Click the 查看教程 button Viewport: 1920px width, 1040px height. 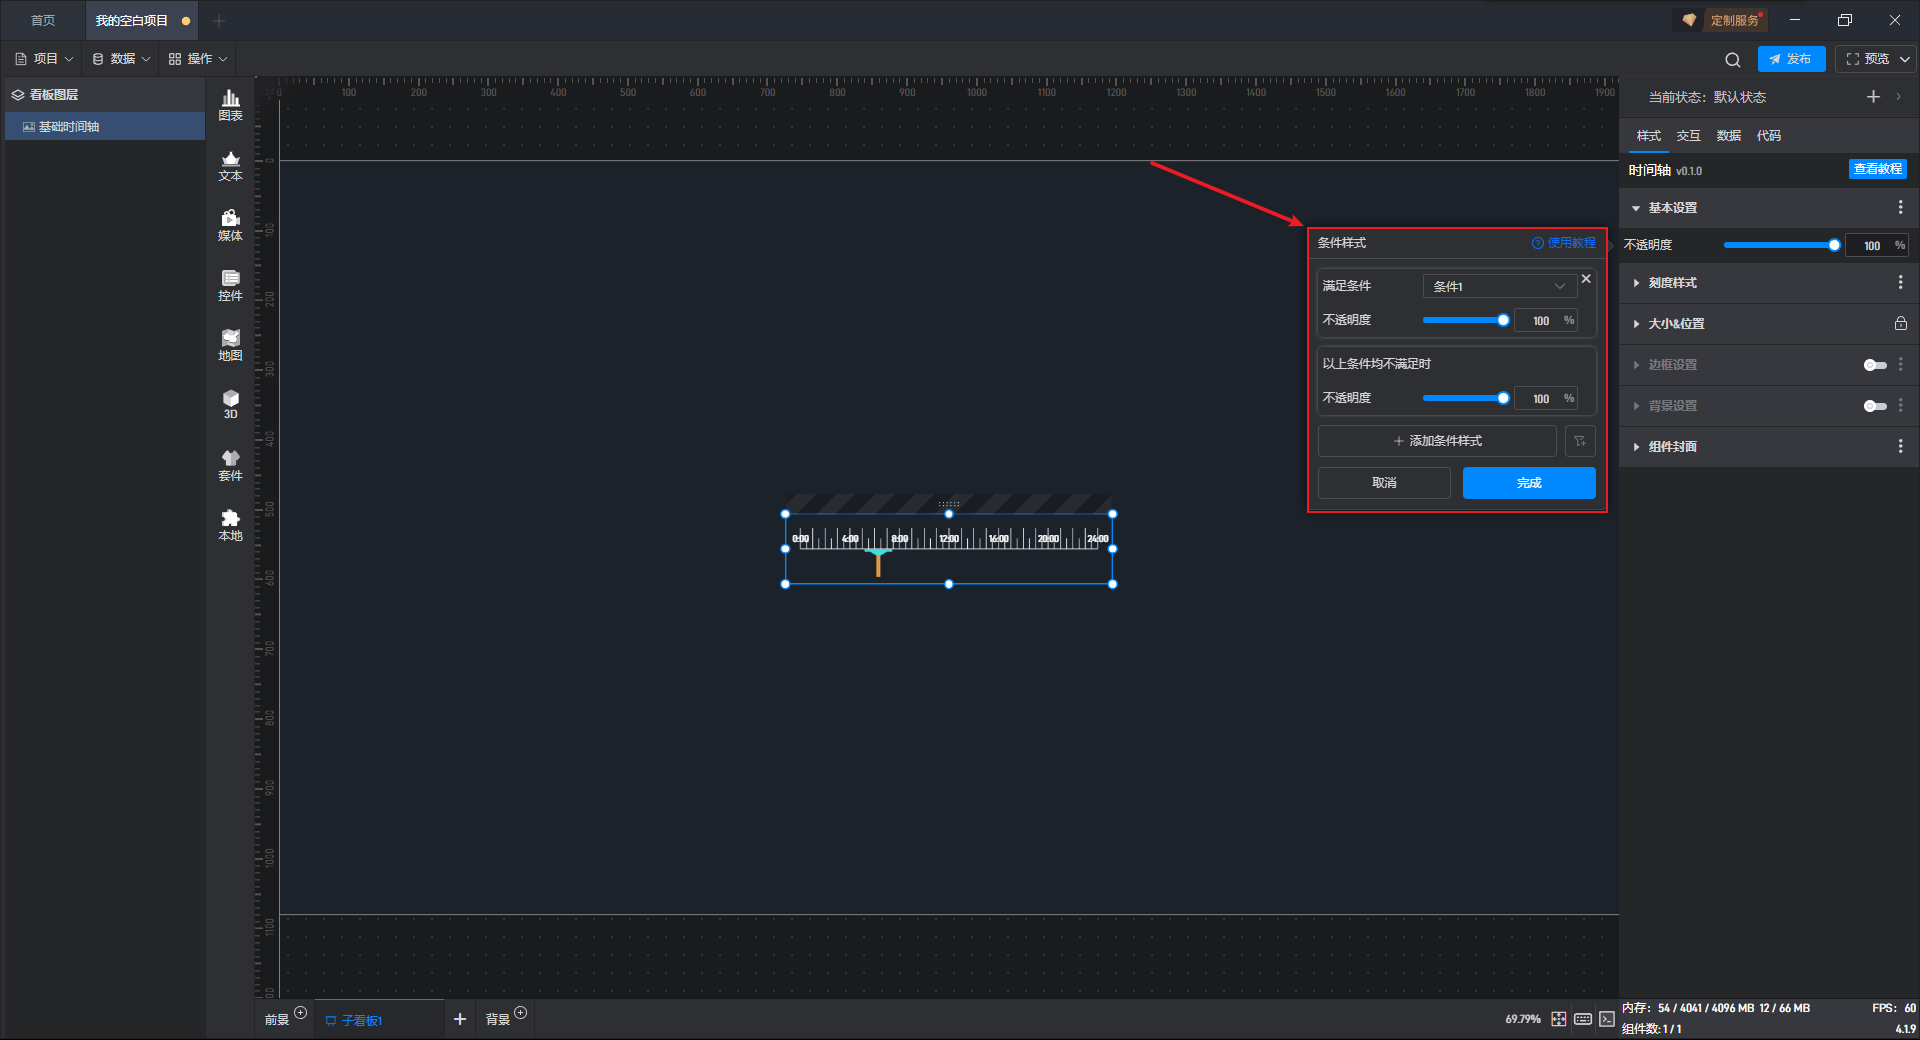coord(1877,169)
